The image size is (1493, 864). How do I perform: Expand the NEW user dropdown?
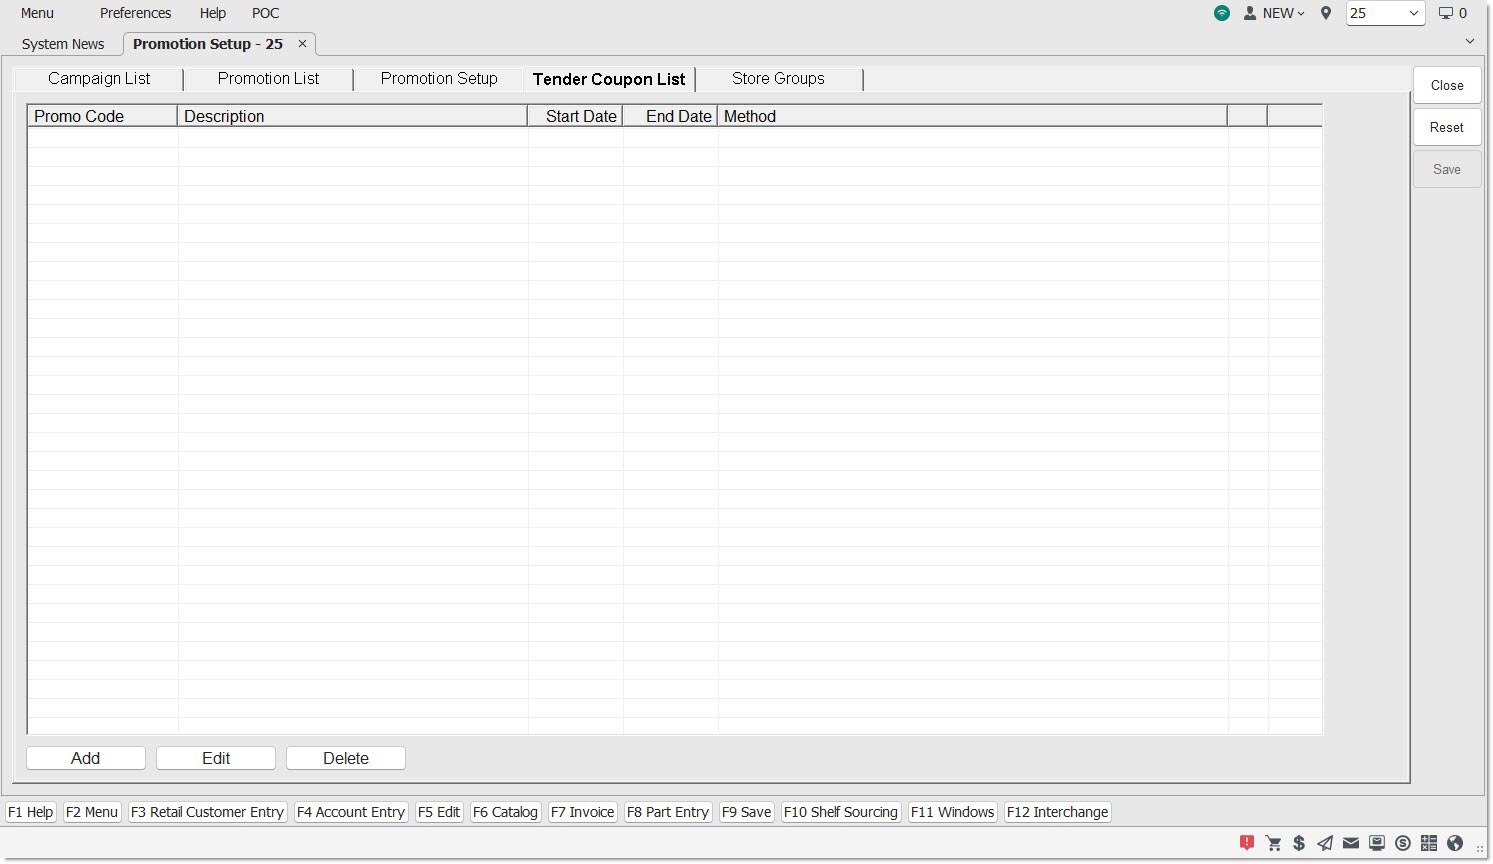click(1275, 13)
